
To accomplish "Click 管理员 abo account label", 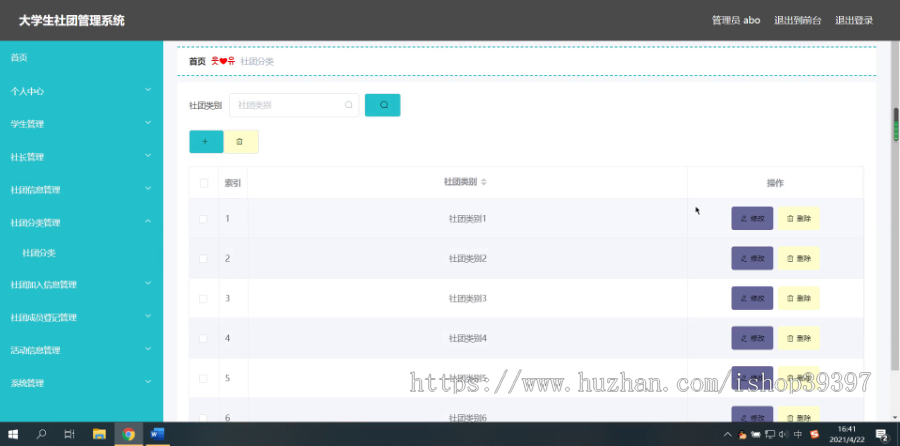I will pyautogui.click(x=736, y=20).
